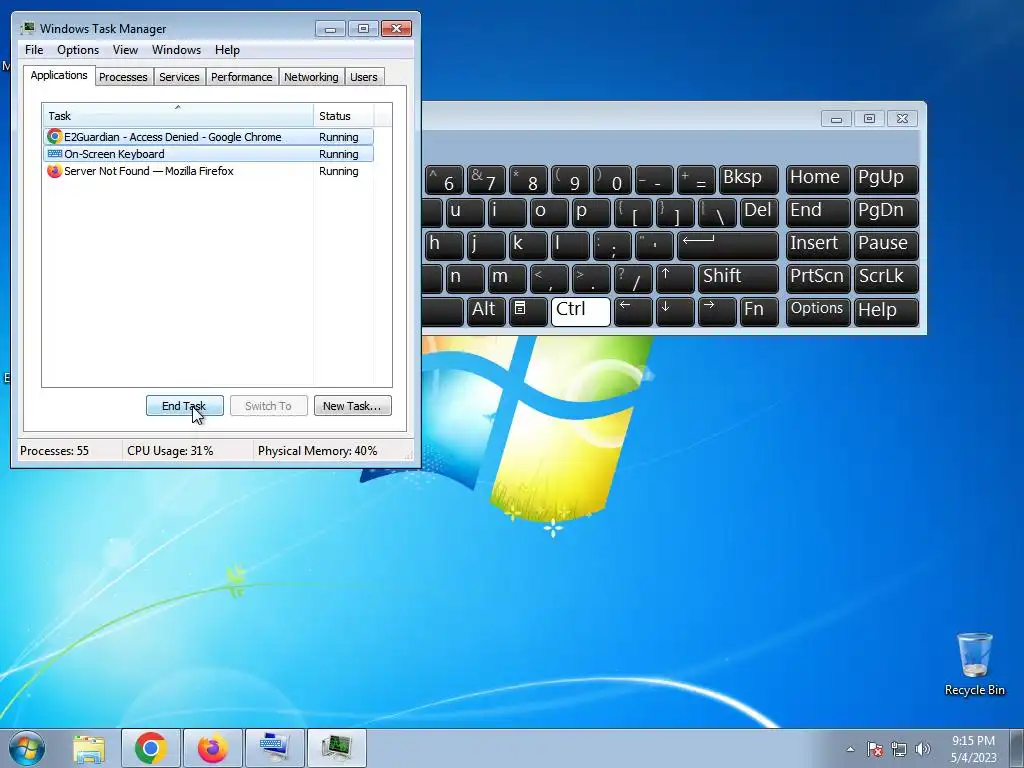1024x768 pixels.
Task: Select Task Manager taskbar icon
Action: [336, 748]
